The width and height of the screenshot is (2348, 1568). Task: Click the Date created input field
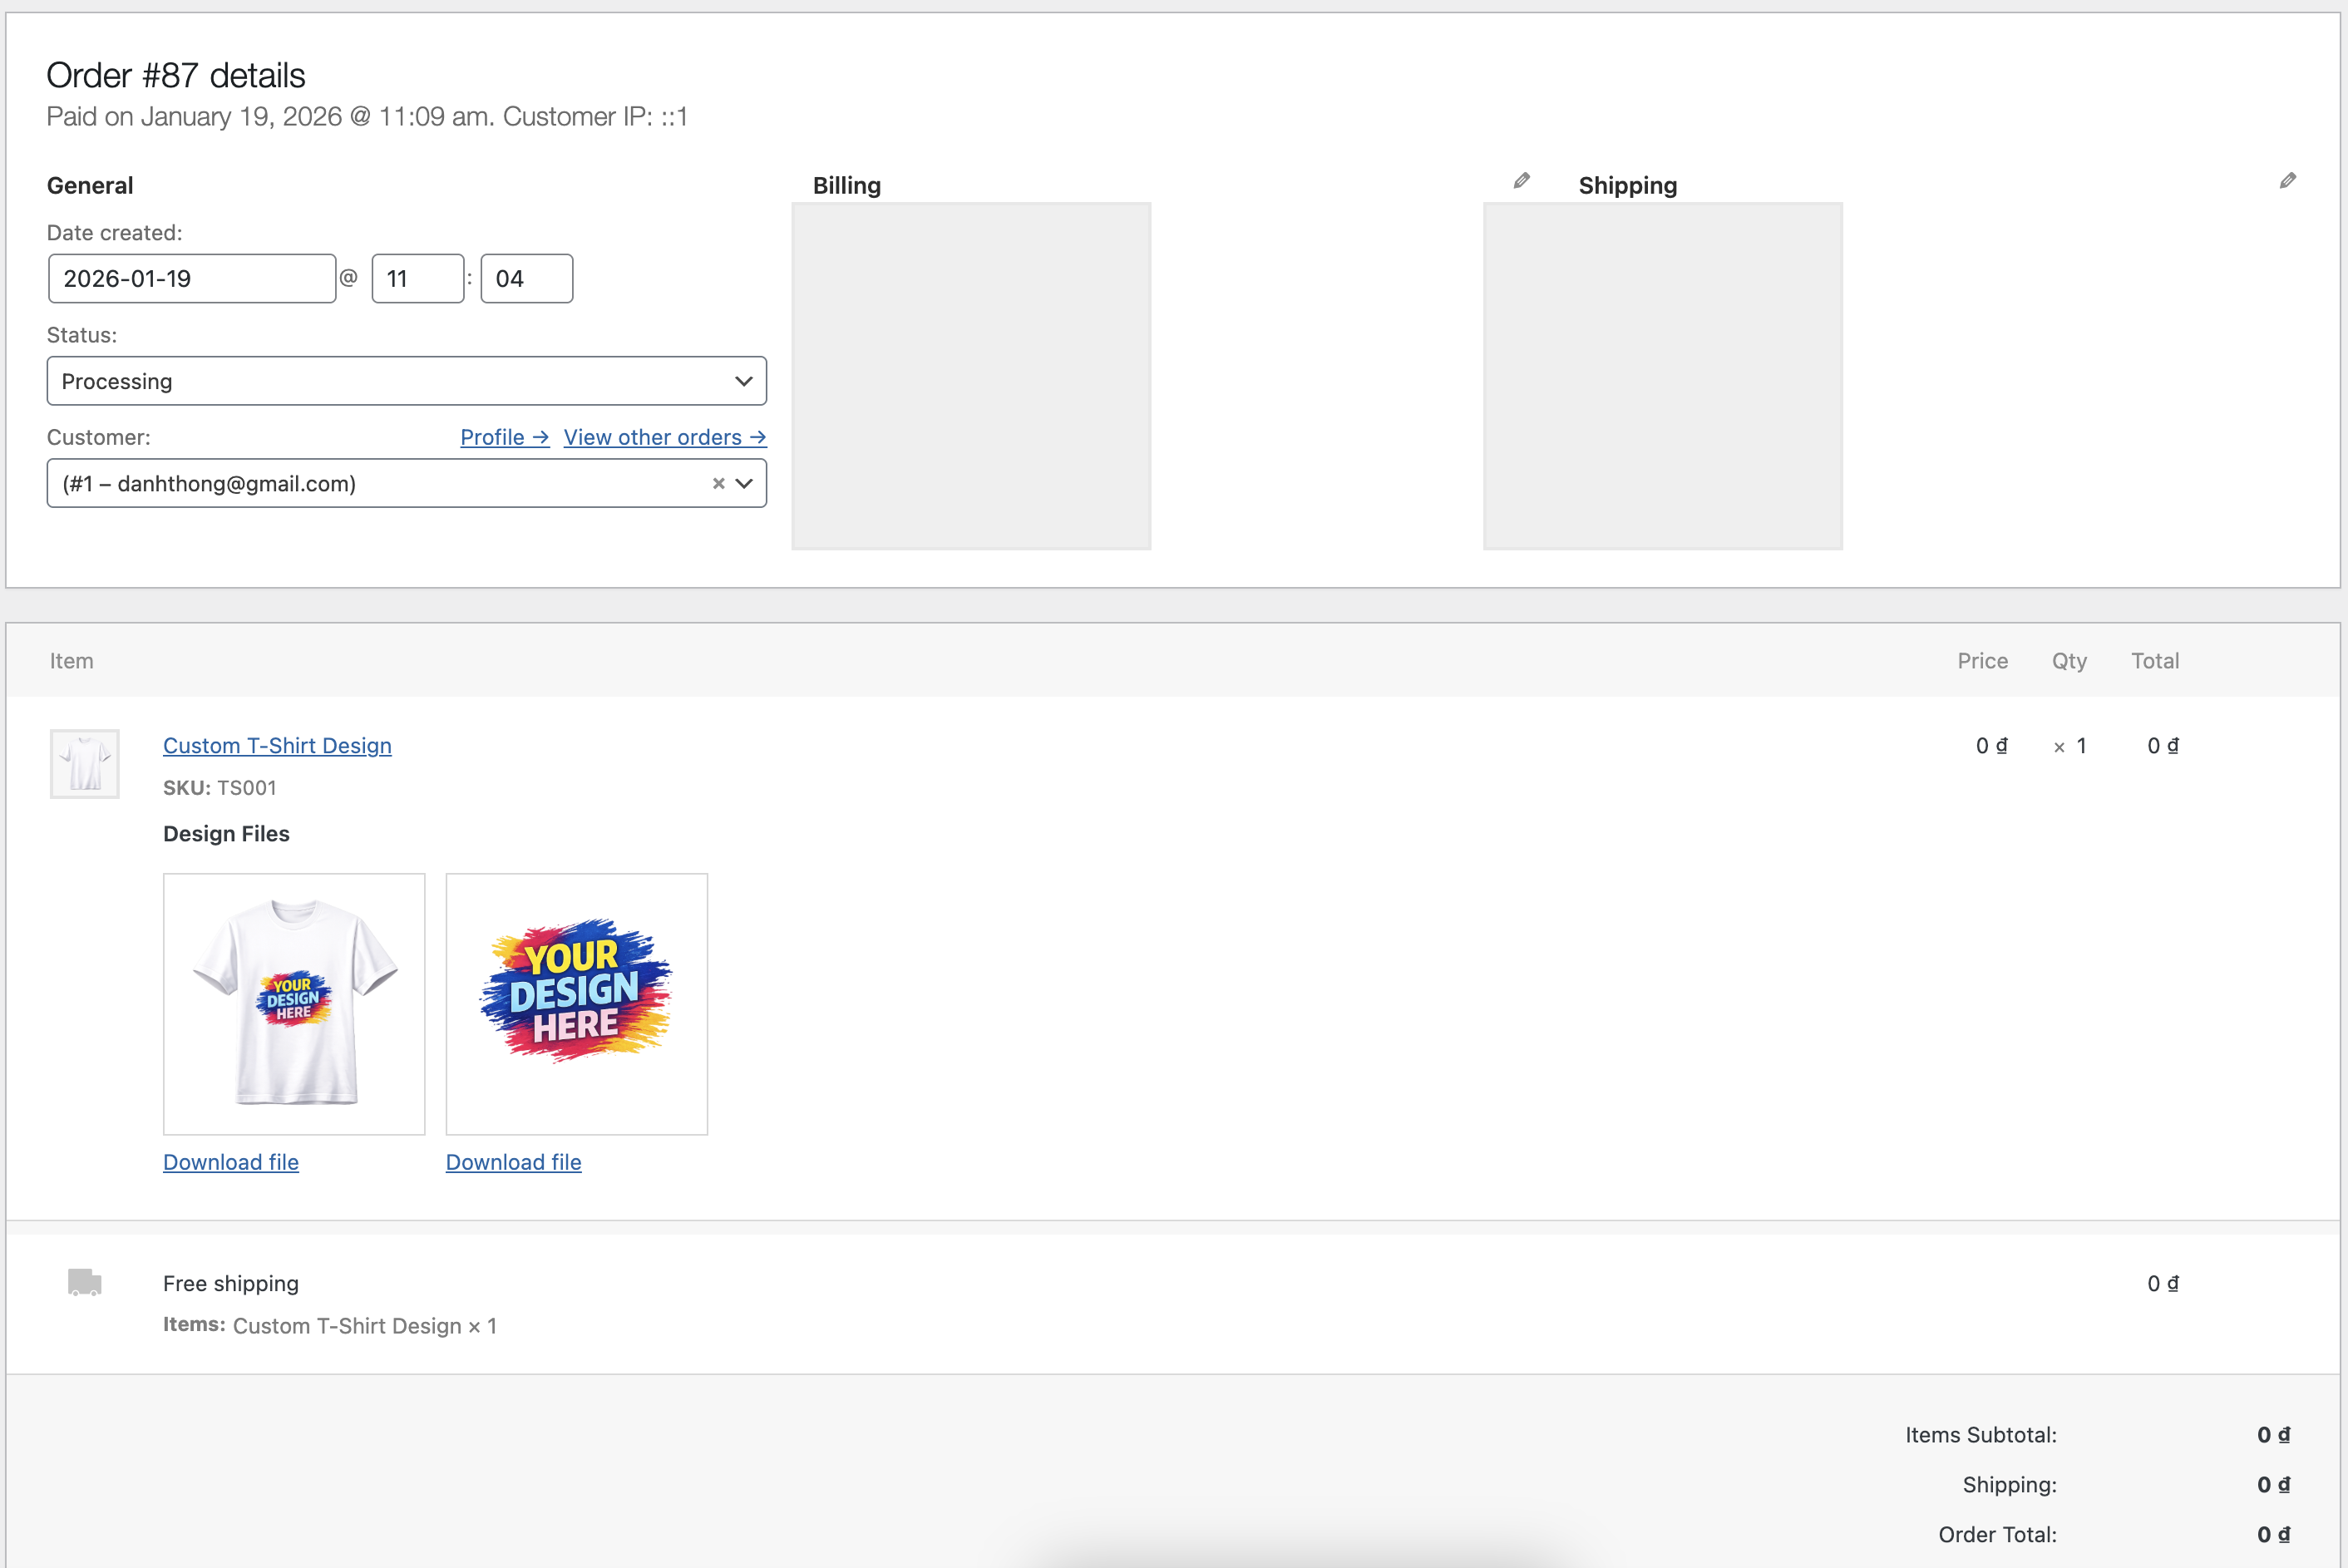191,278
